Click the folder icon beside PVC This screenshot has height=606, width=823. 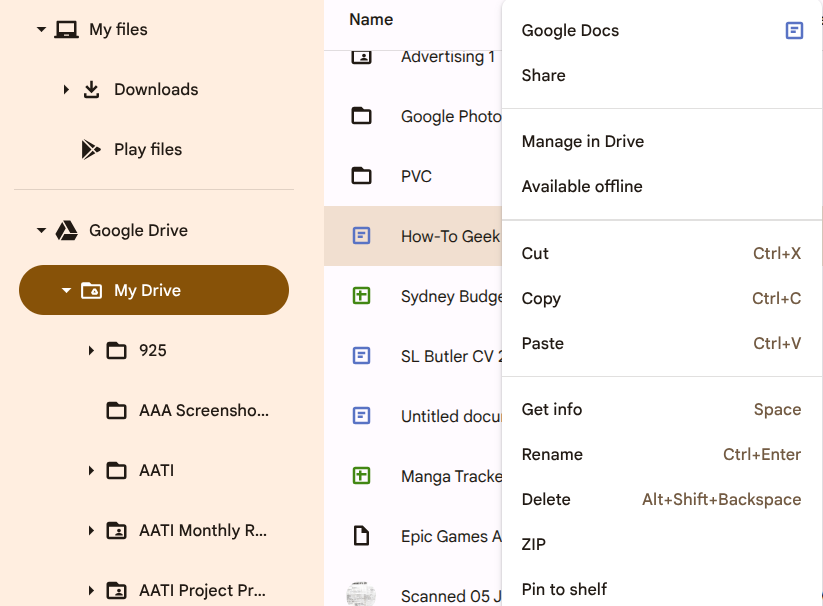pyautogui.click(x=361, y=176)
